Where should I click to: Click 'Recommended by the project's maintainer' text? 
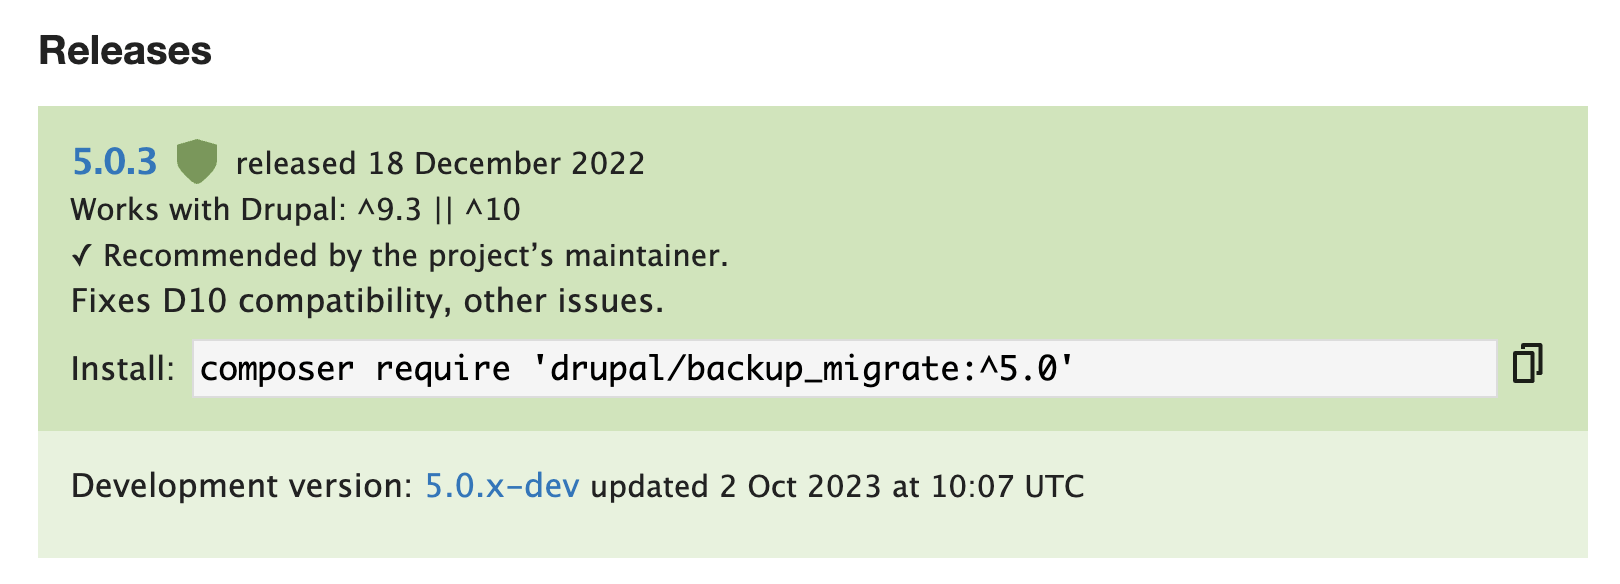[x=416, y=256]
